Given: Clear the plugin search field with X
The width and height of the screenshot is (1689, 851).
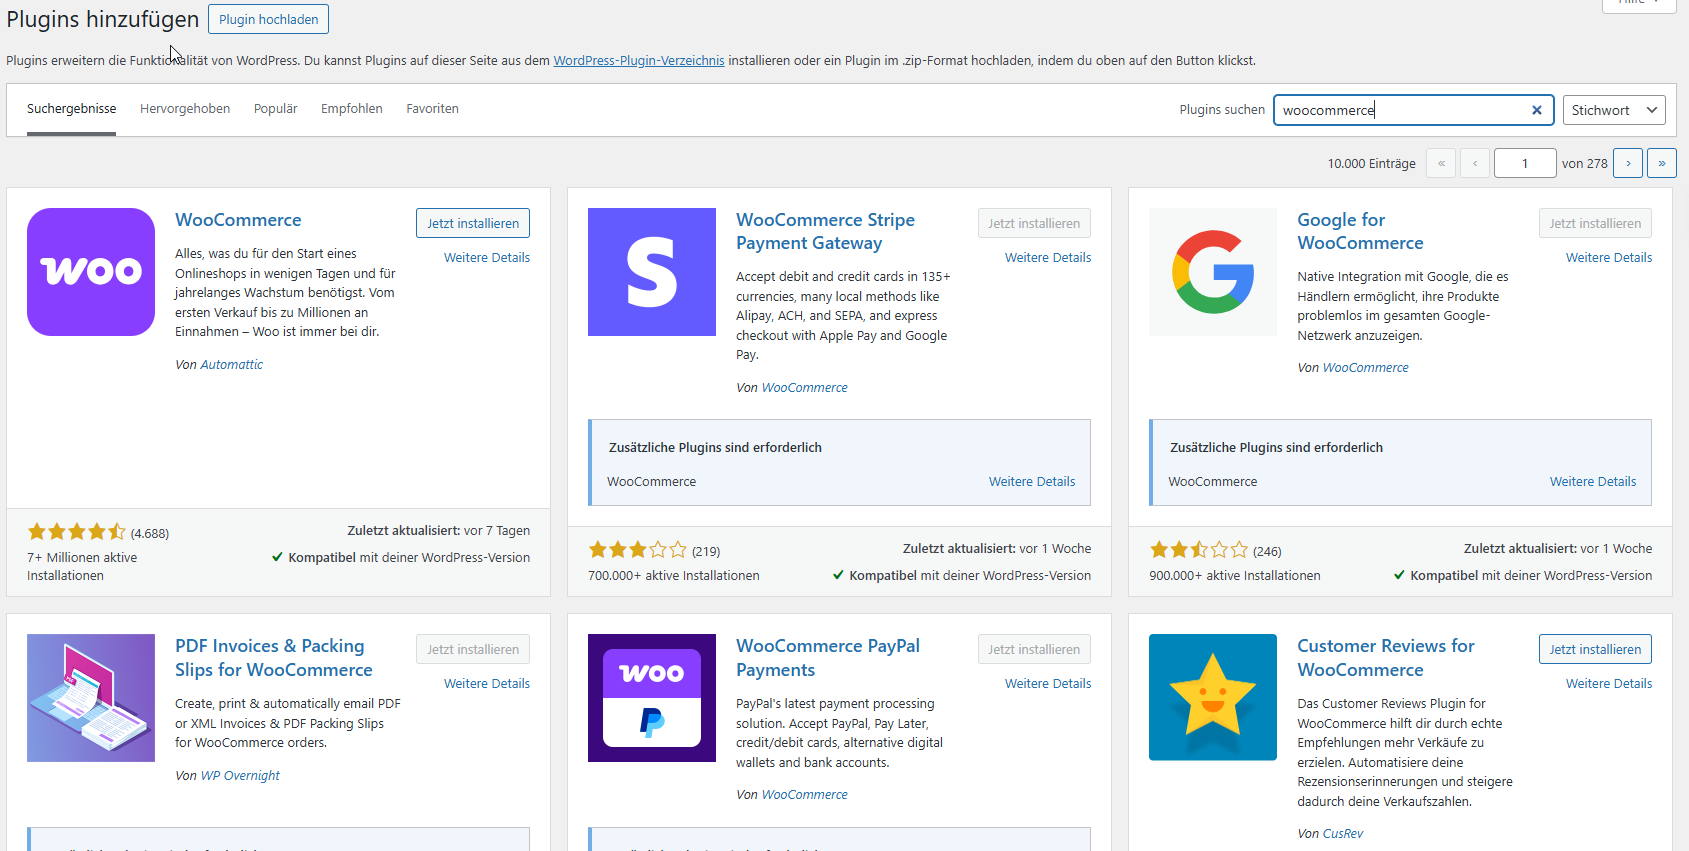Looking at the screenshot, I should click(x=1536, y=110).
